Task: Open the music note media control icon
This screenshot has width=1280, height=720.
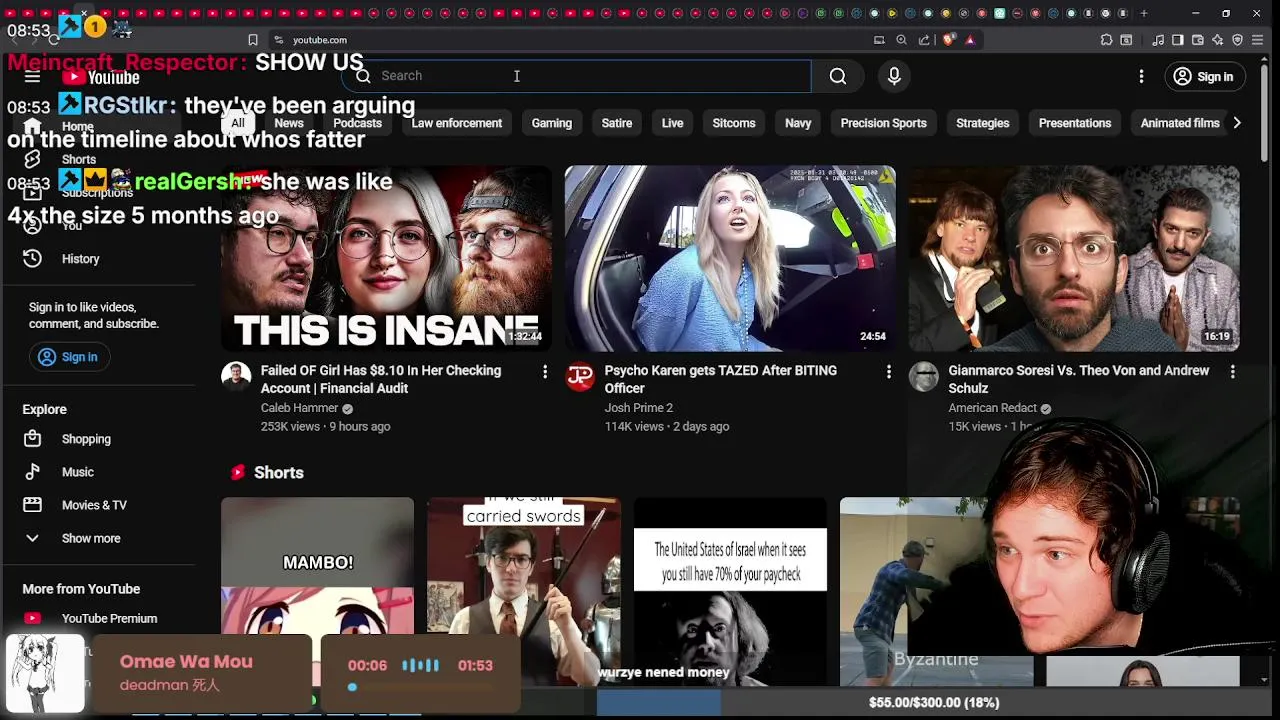Action: 1158,40
